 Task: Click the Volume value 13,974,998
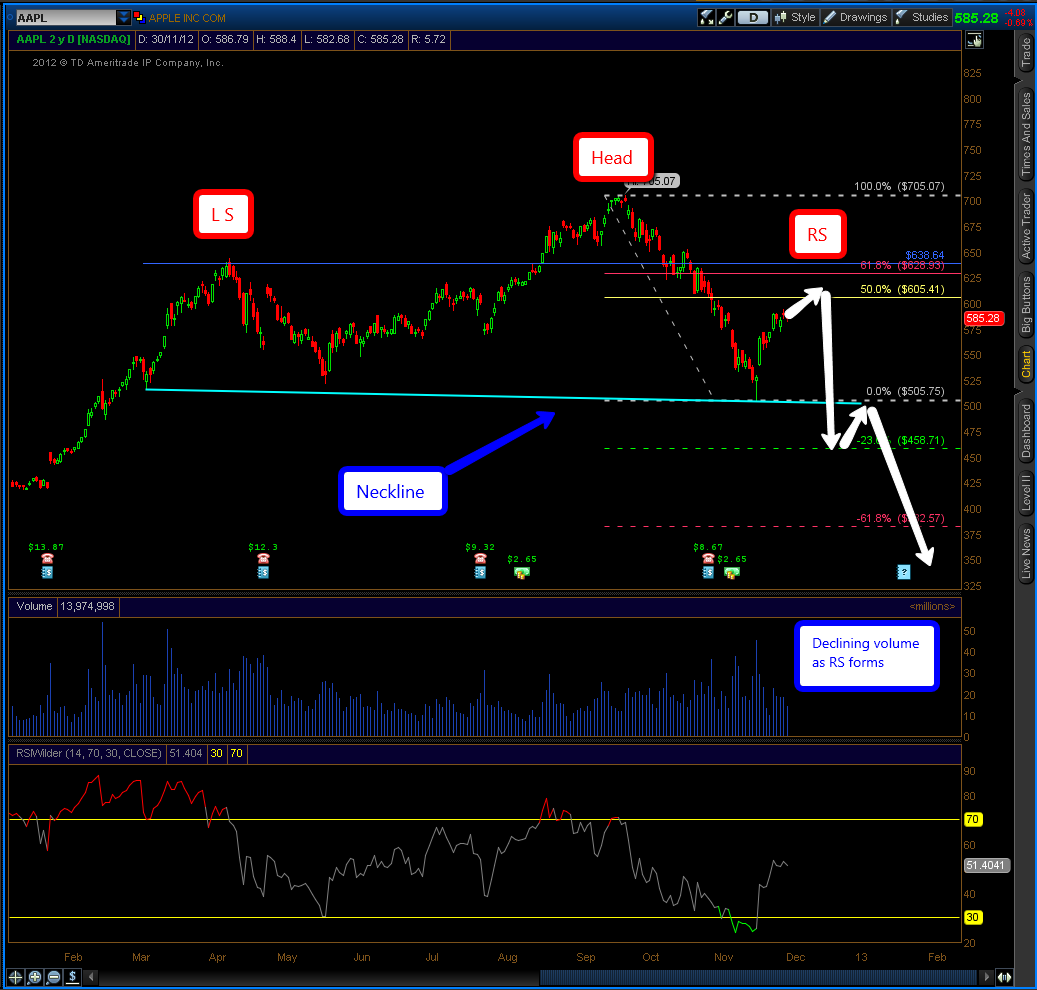[87, 606]
